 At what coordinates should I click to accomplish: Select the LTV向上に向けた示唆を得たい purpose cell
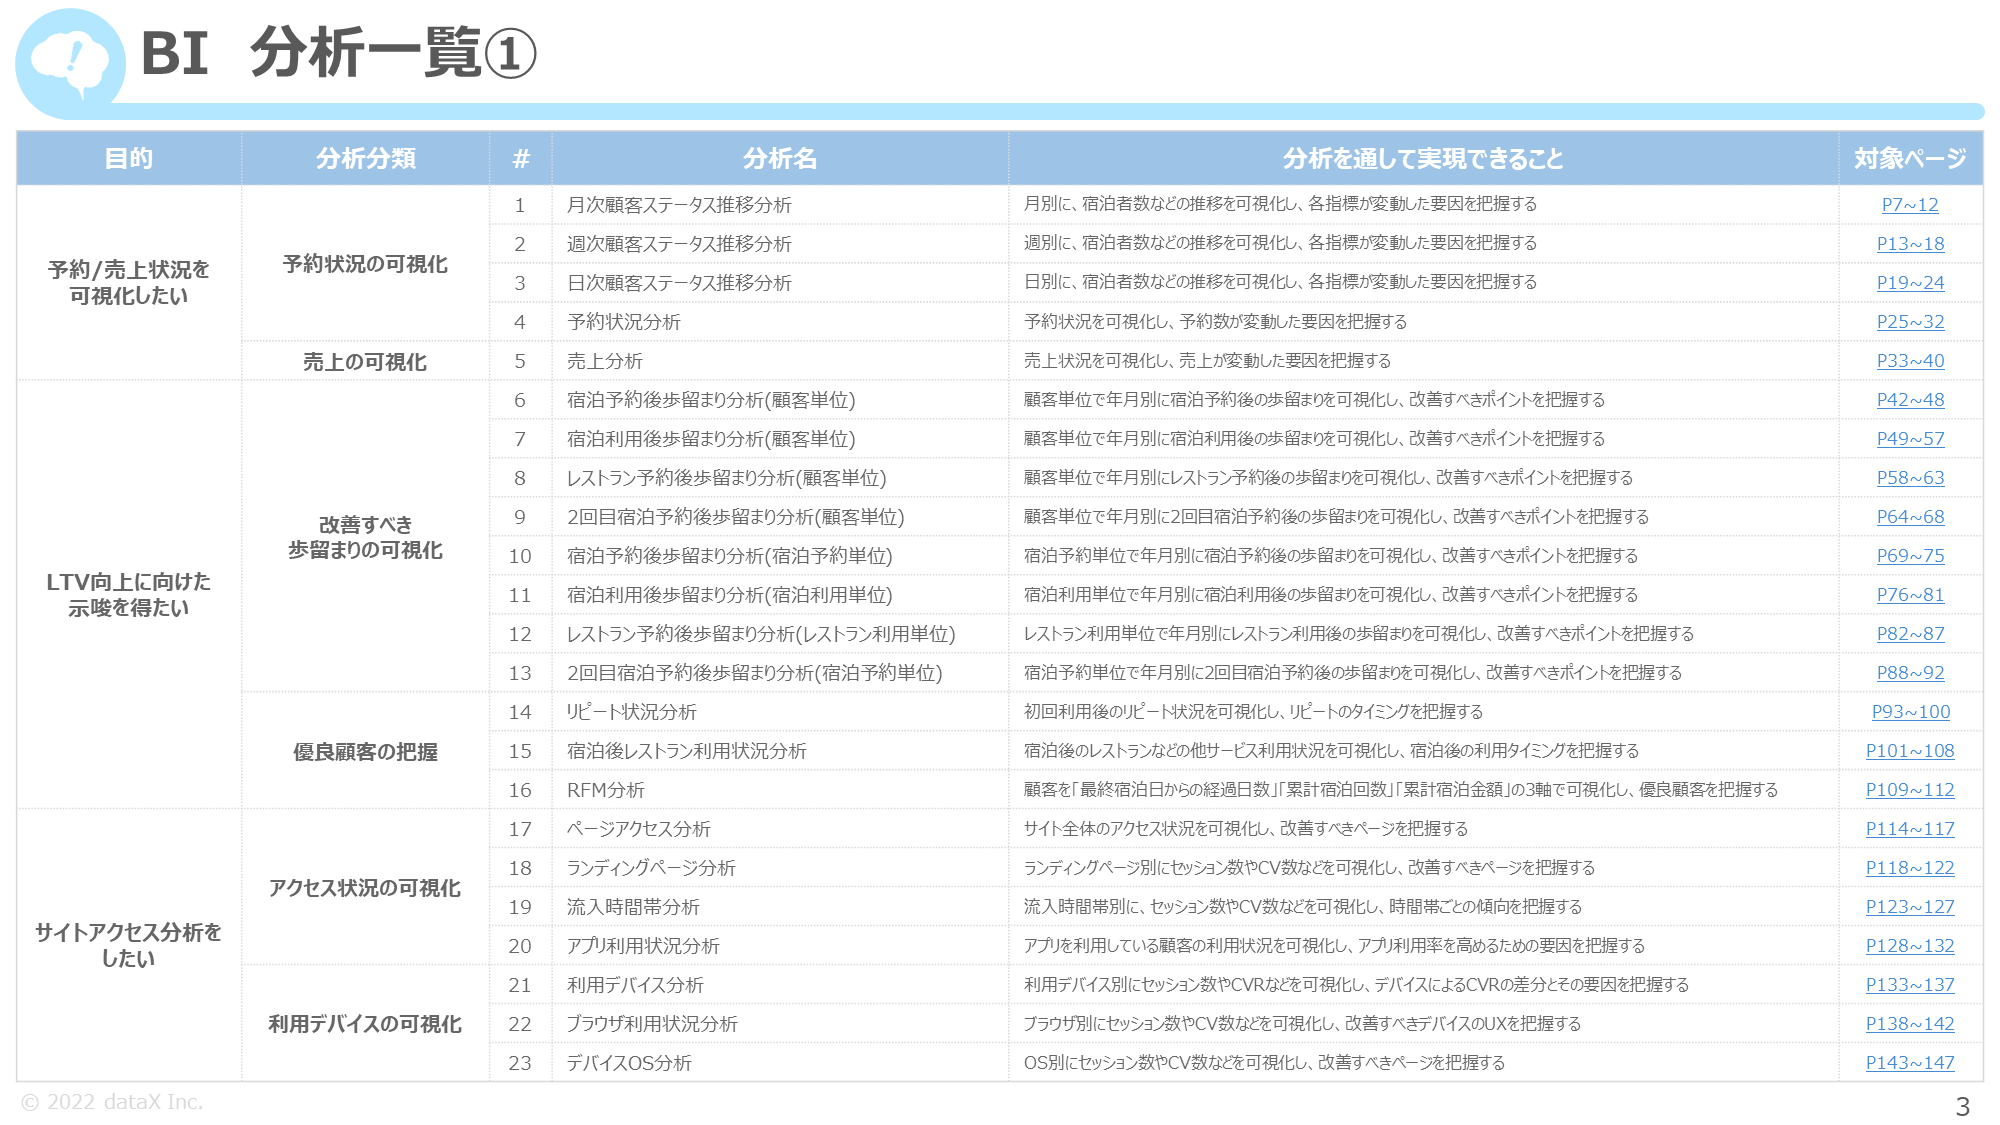(x=129, y=595)
